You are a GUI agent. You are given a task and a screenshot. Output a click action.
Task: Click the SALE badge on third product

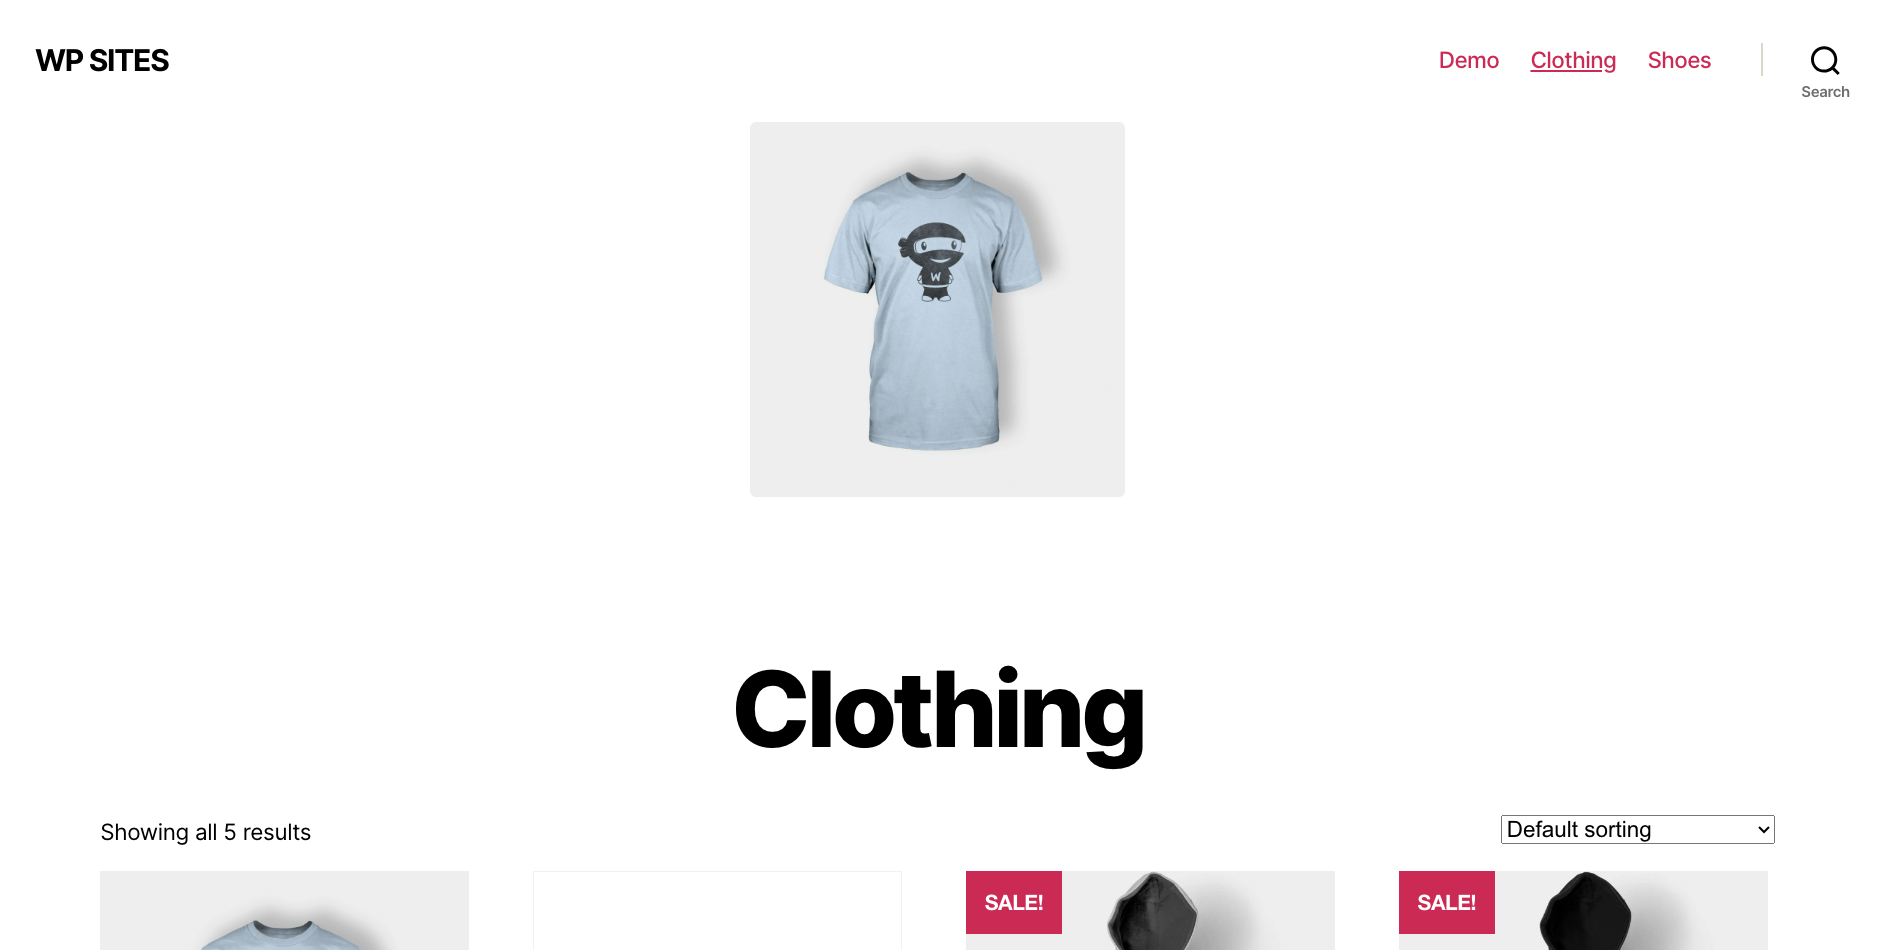1013,902
